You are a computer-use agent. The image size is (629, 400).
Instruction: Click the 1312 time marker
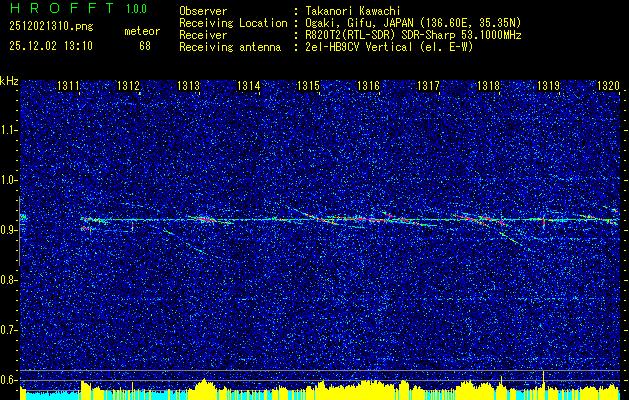128,85
